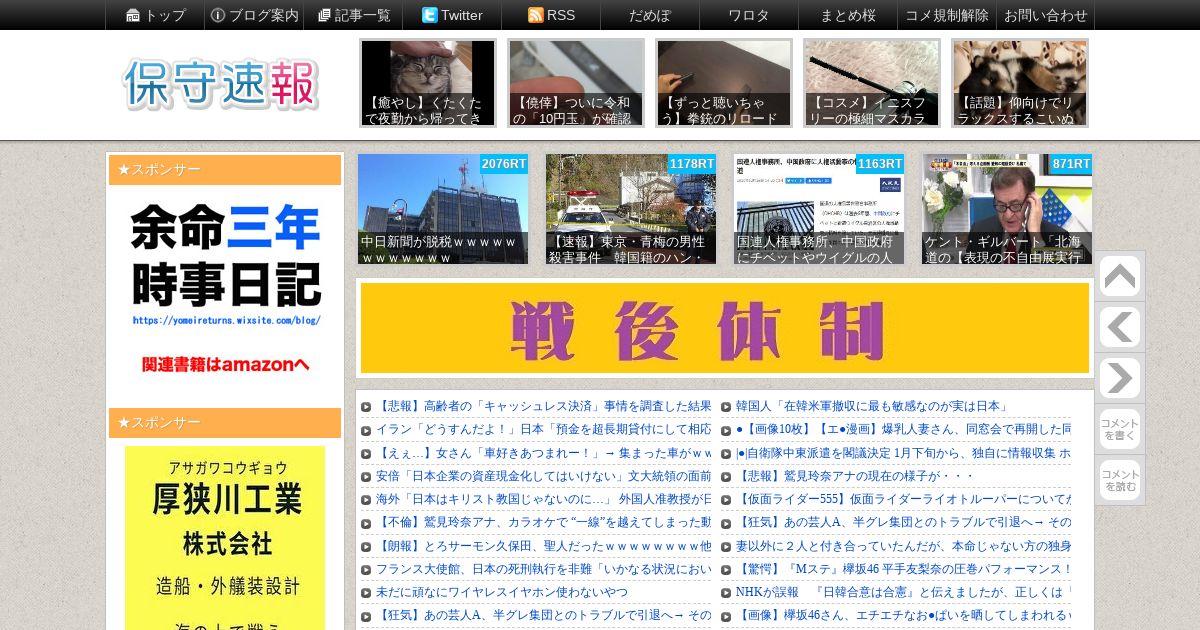Open 国連人権事務所 1163RT article image
The height and width of the screenshot is (630, 1200).
click(819, 209)
